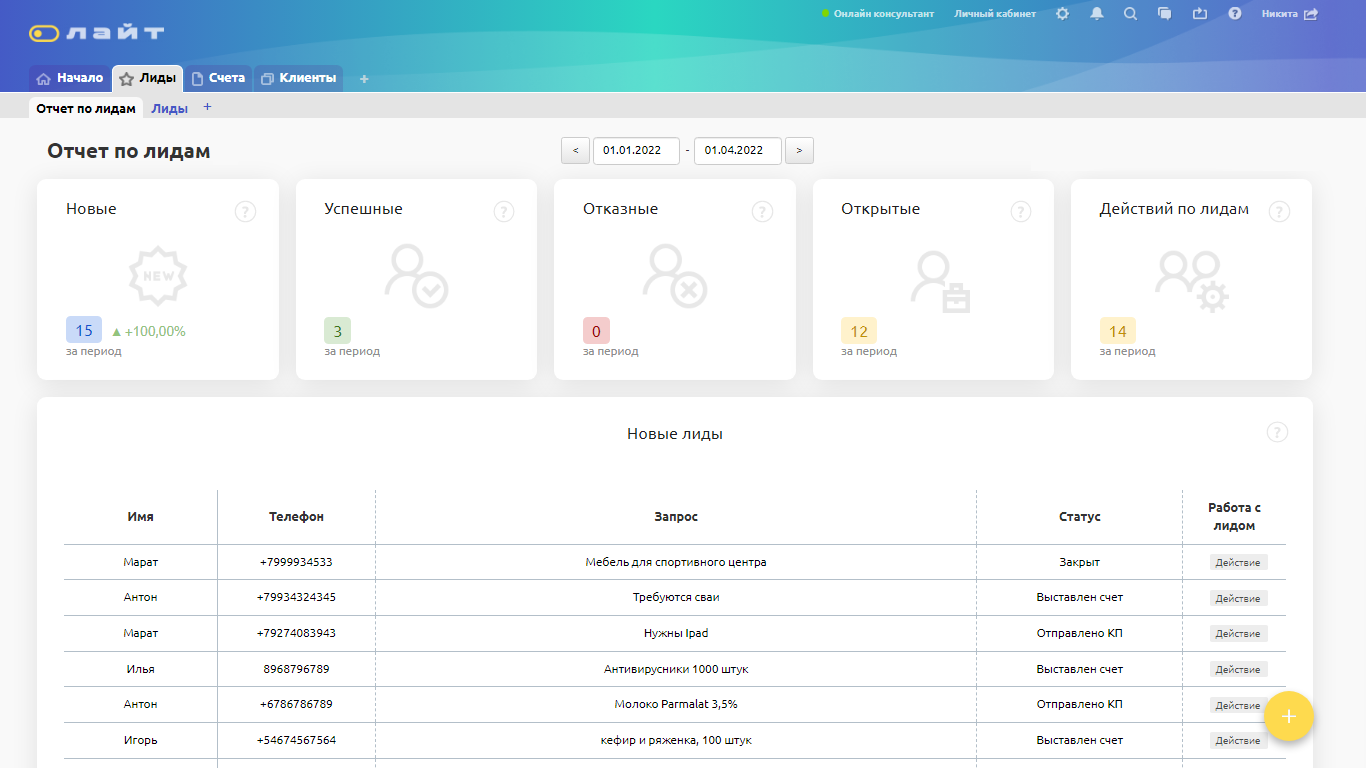
Task: Open help question mark in top bar
Action: (1235, 14)
